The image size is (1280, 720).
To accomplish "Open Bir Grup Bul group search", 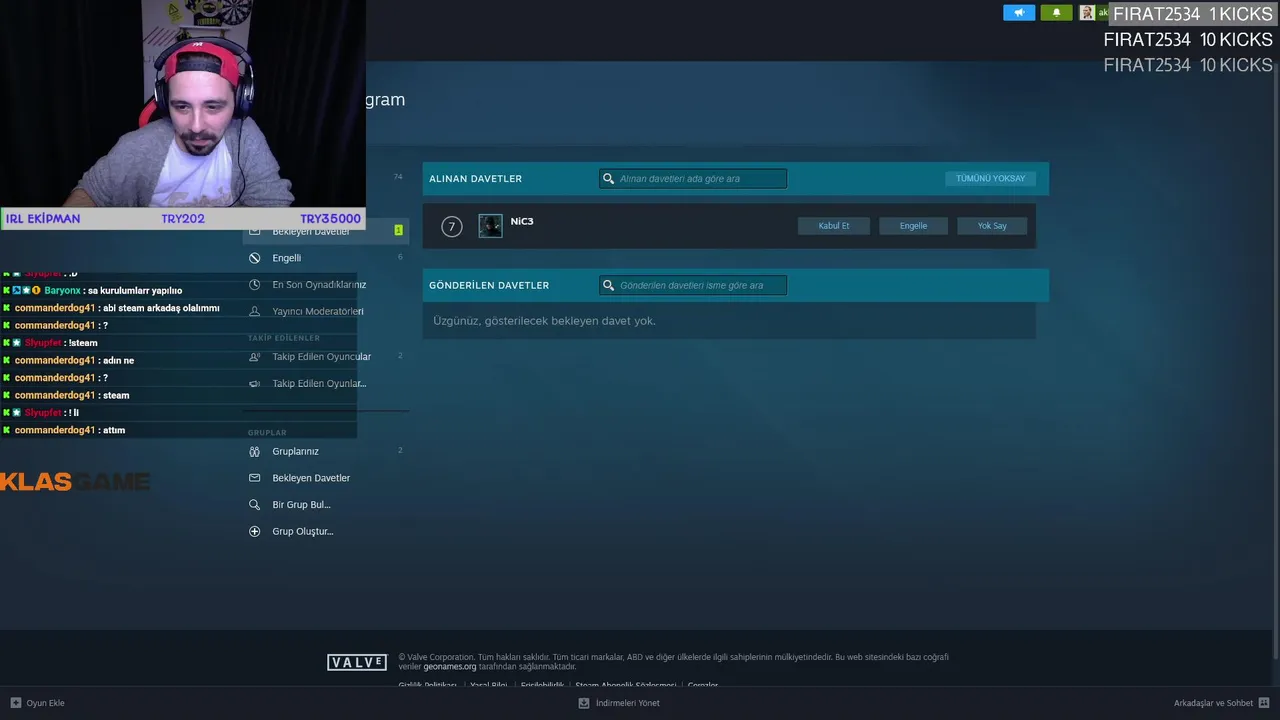I will tap(301, 505).
